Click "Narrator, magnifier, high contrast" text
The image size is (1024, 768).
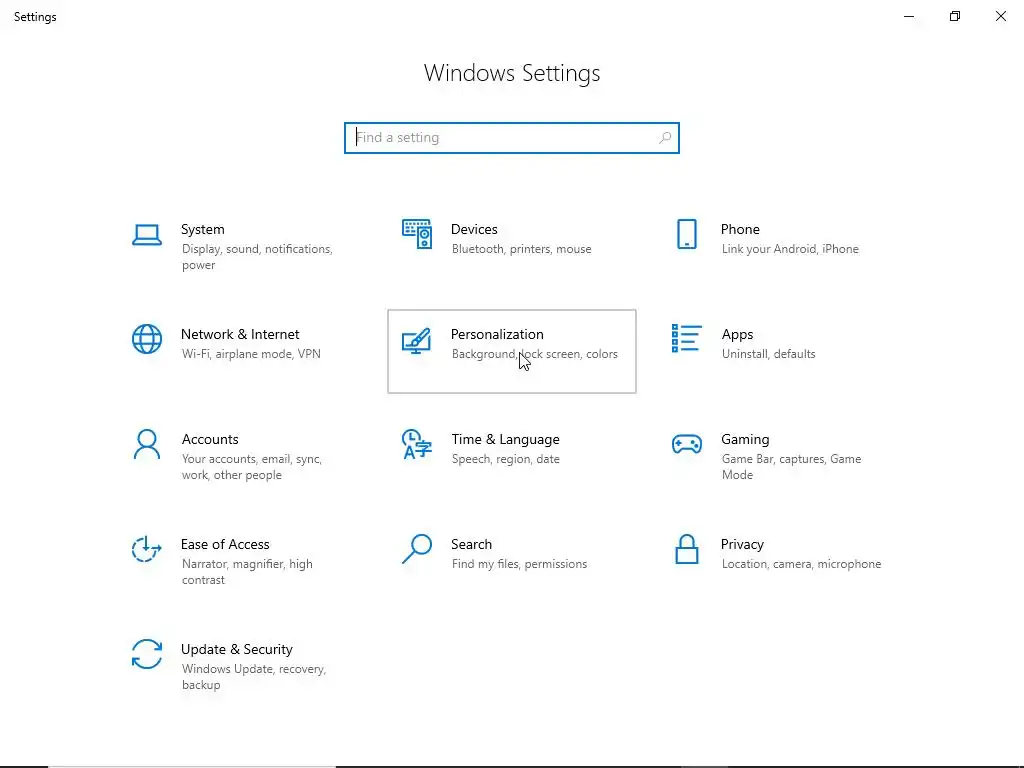click(247, 572)
